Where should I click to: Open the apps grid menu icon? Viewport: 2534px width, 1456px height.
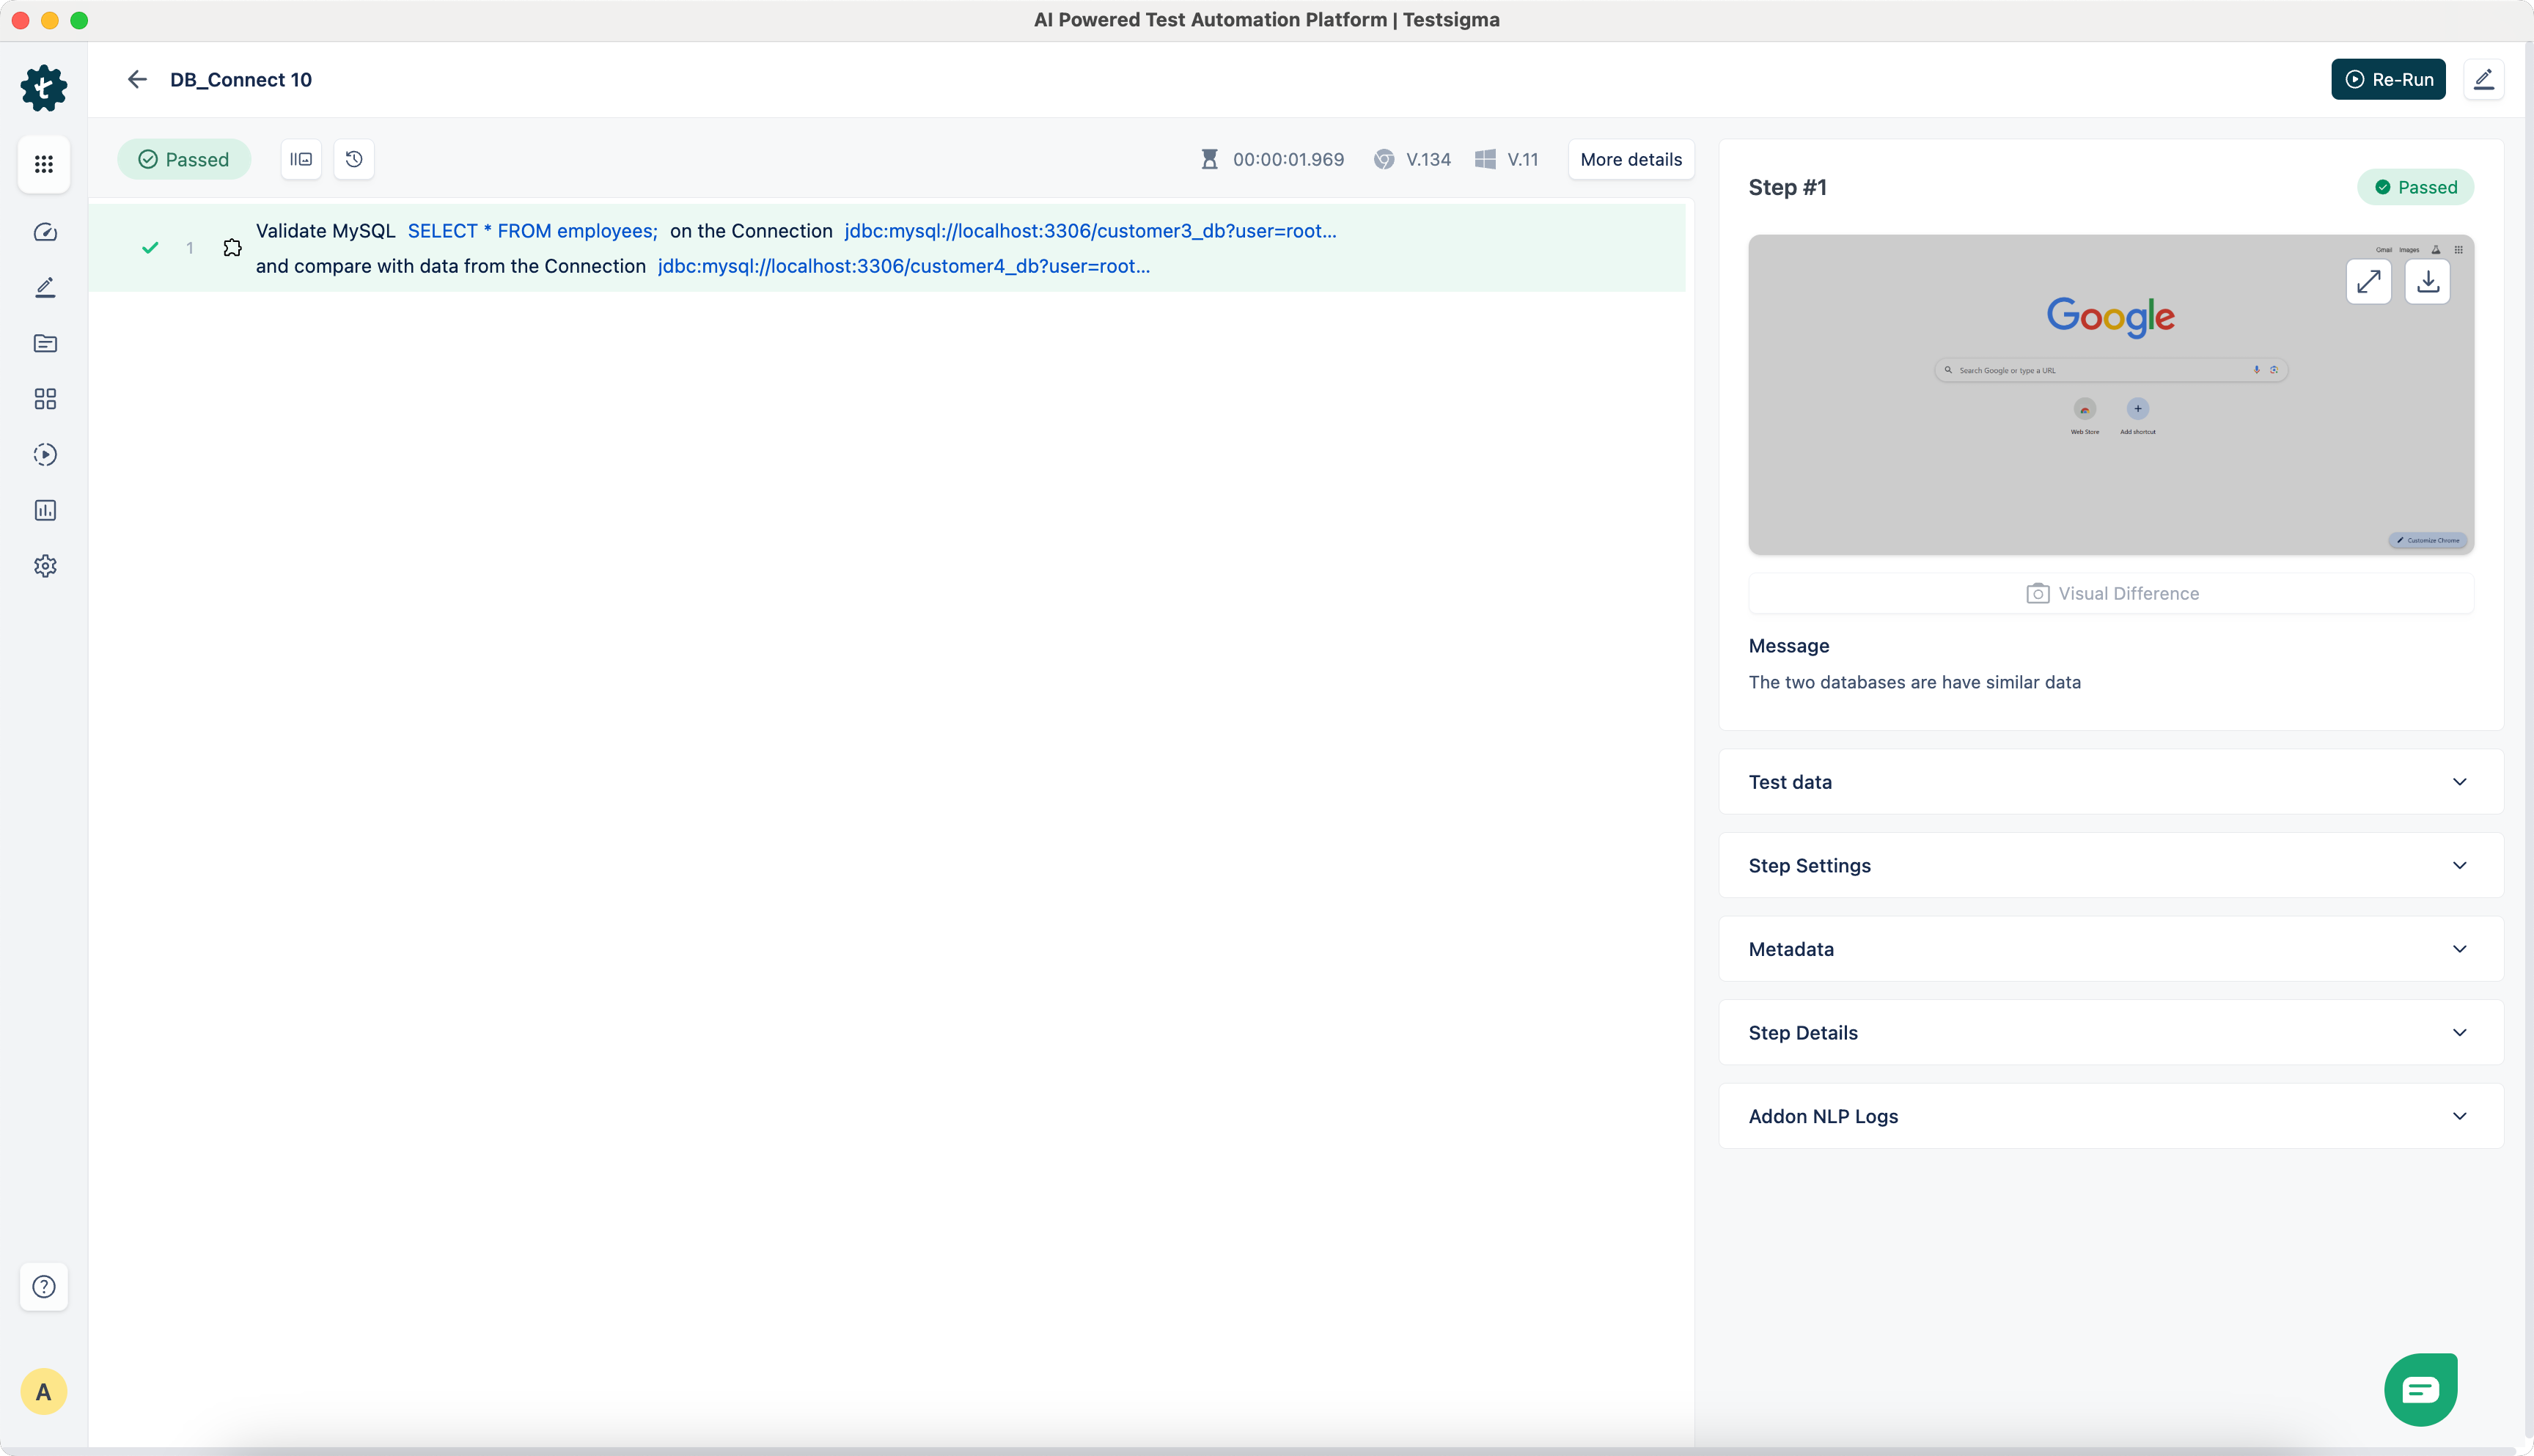point(44,164)
